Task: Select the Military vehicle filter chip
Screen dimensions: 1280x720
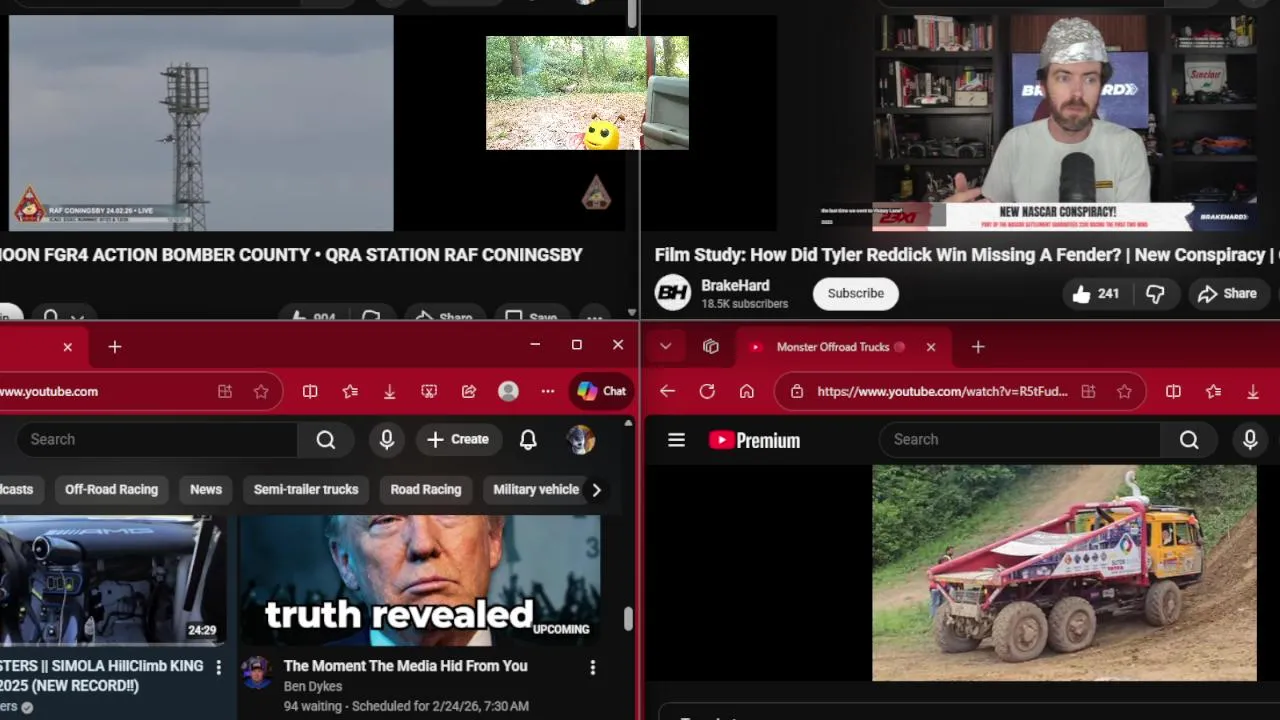Action: pyautogui.click(x=536, y=489)
